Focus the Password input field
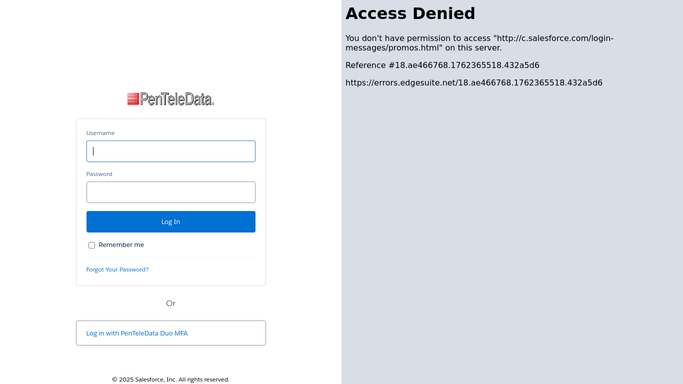 coord(171,192)
